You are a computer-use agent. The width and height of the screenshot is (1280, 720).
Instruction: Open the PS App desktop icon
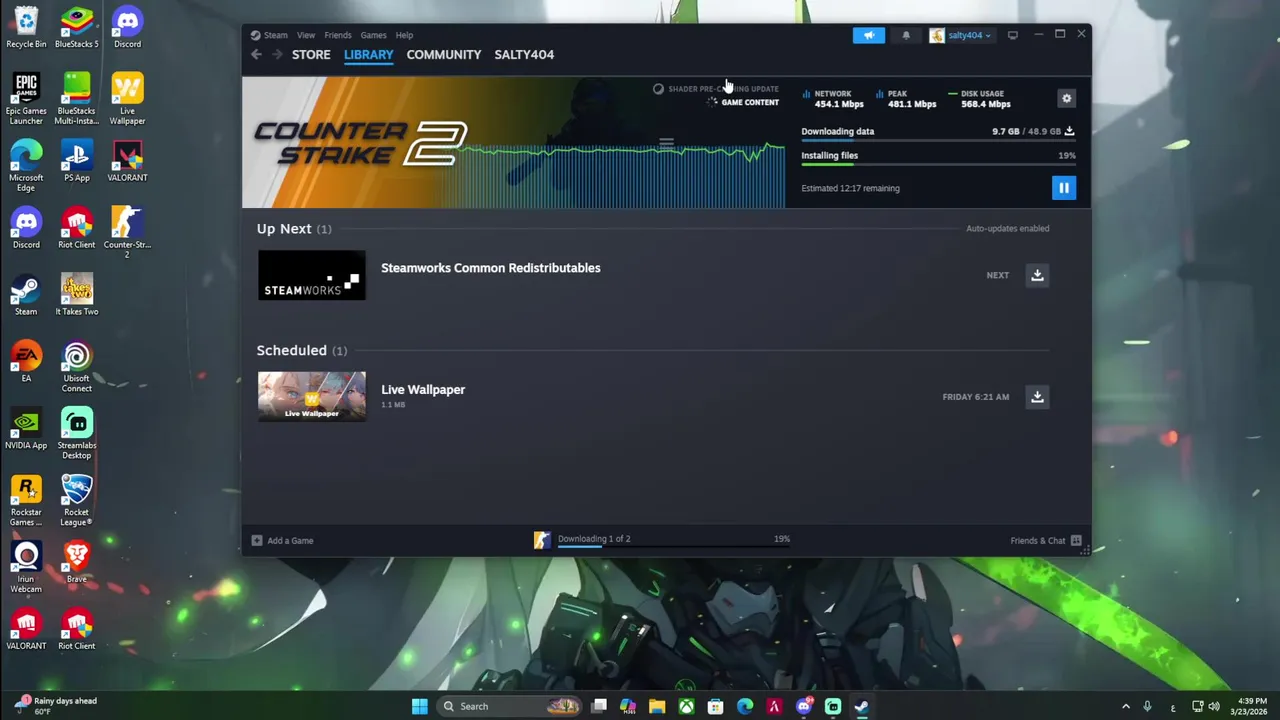[x=77, y=162]
